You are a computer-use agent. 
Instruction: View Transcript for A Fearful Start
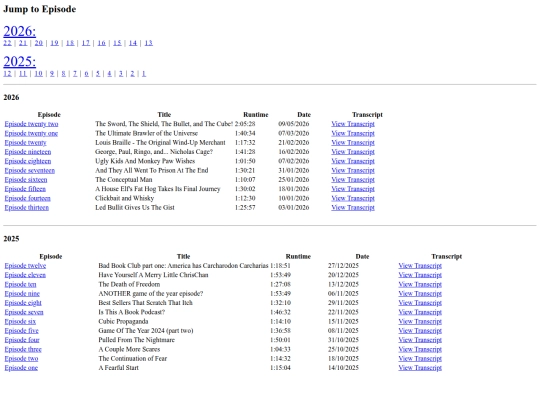[x=420, y=368]
